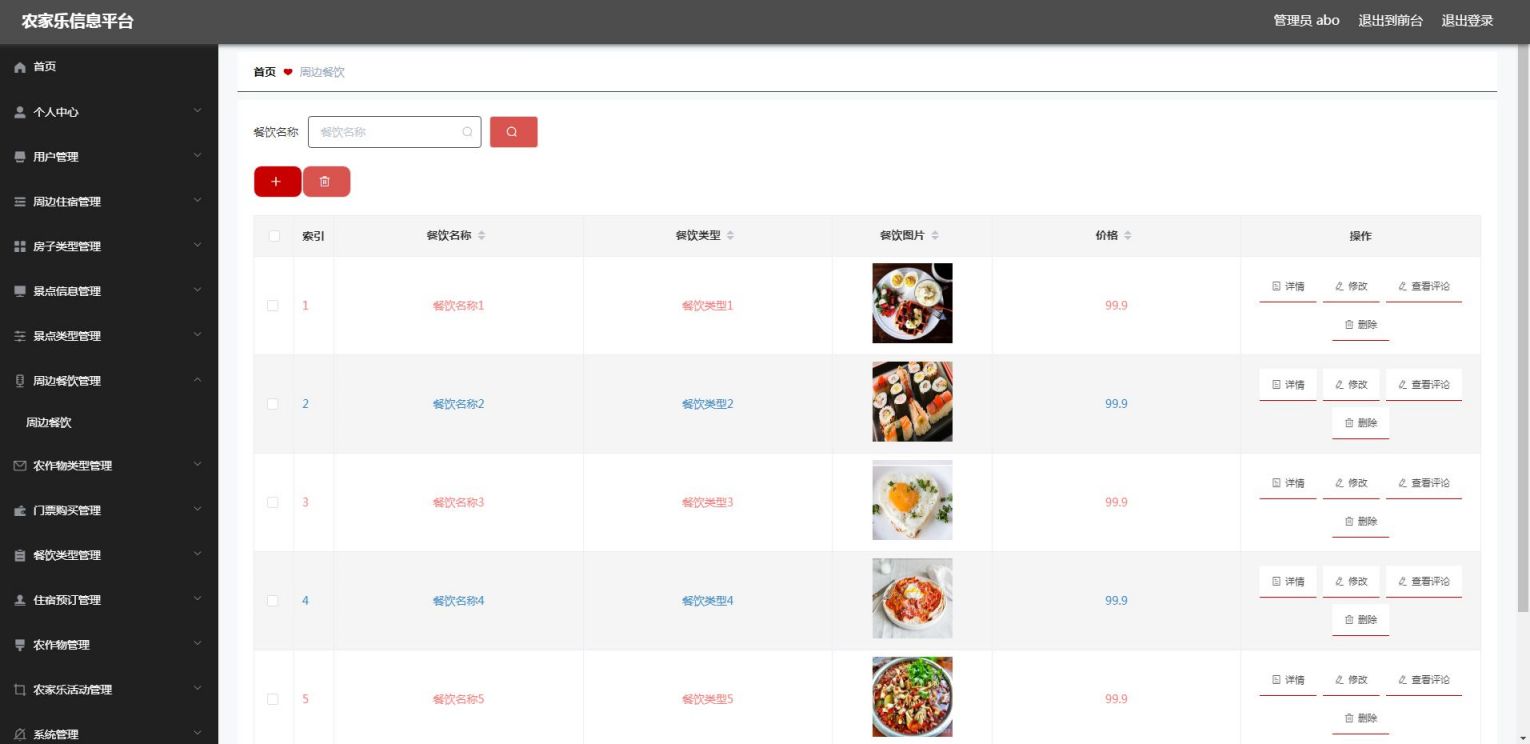Open the sushi thumbnail for 餐饮名称2
This screenshot has height=744, width=1530.
pyautogui.click(x=912, y=402)
